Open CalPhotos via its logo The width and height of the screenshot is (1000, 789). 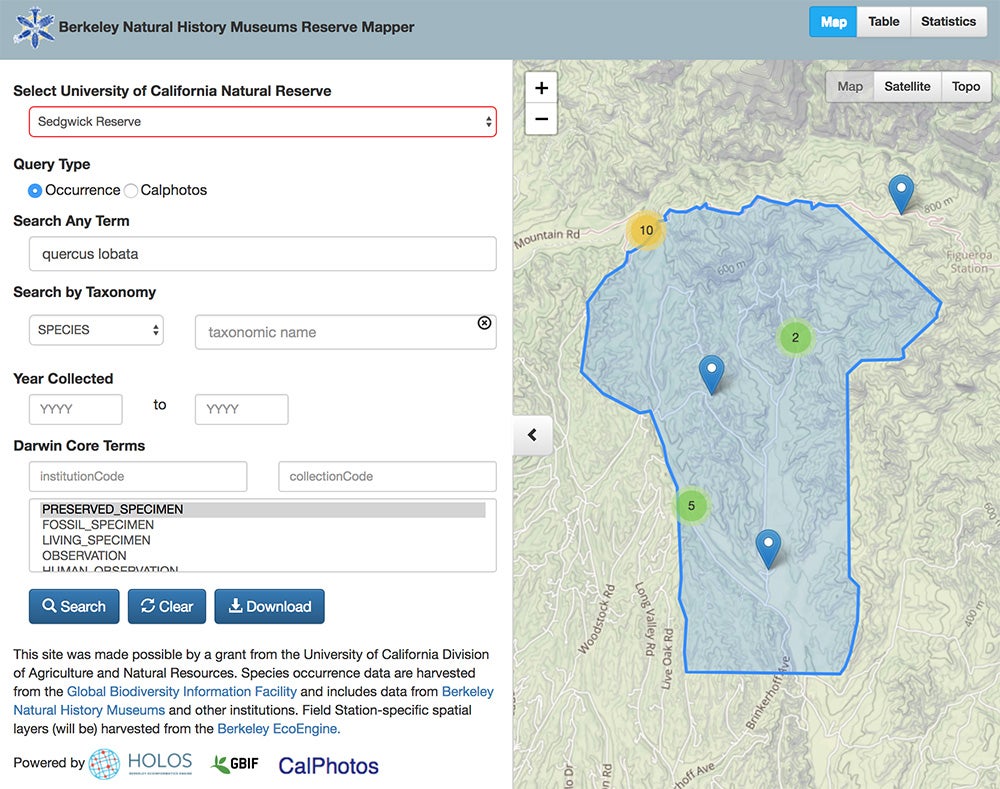tap(328, 764)
